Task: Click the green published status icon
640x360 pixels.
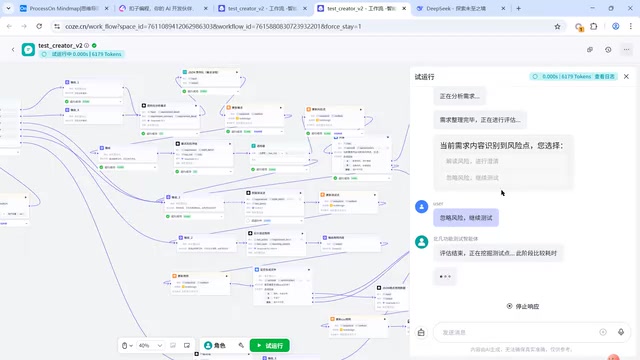Action: 94,45
